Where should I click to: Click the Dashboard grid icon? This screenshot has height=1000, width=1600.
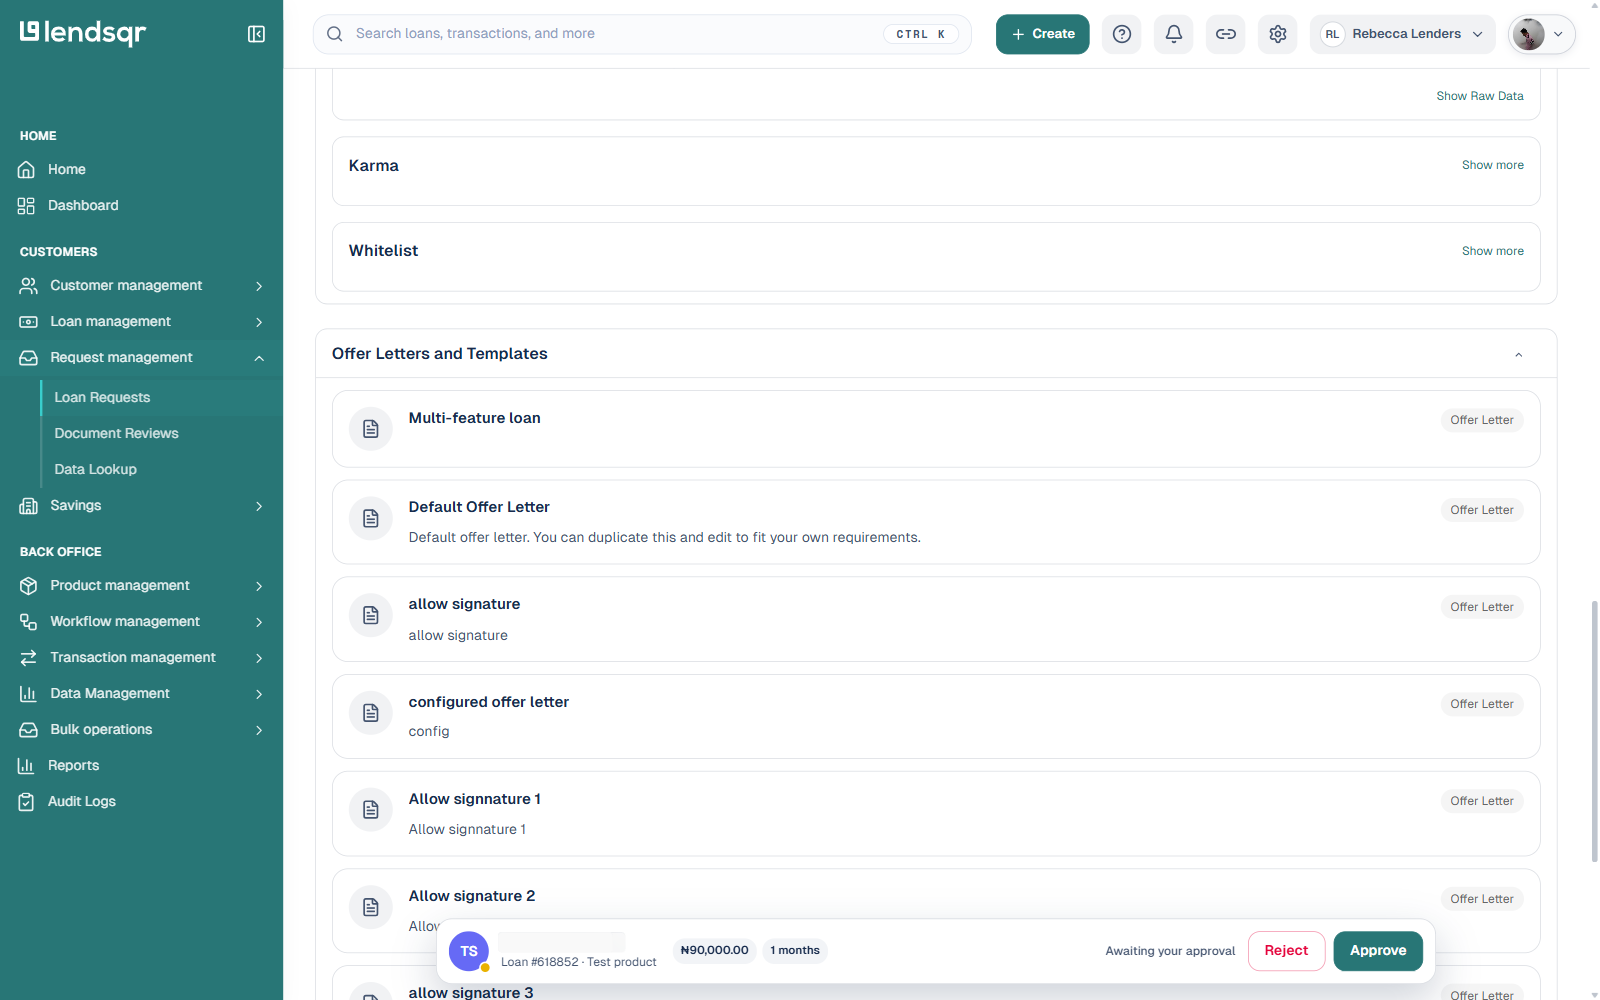point(27,206)
